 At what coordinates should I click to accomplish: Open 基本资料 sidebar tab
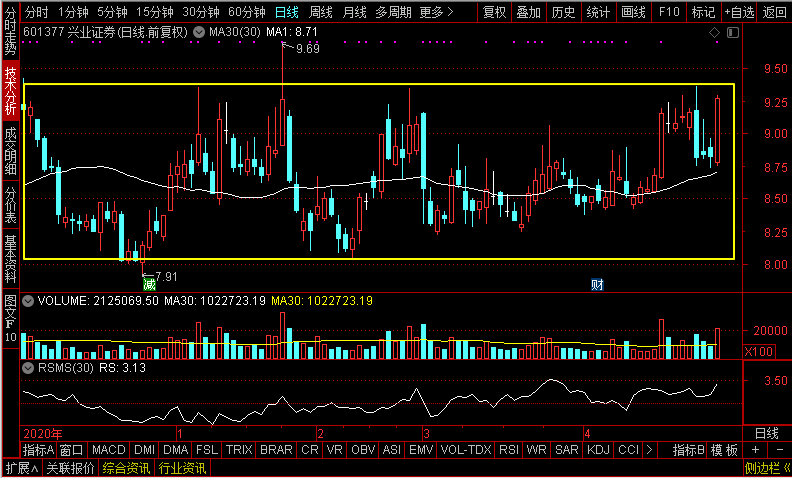[x=11, y=258]
